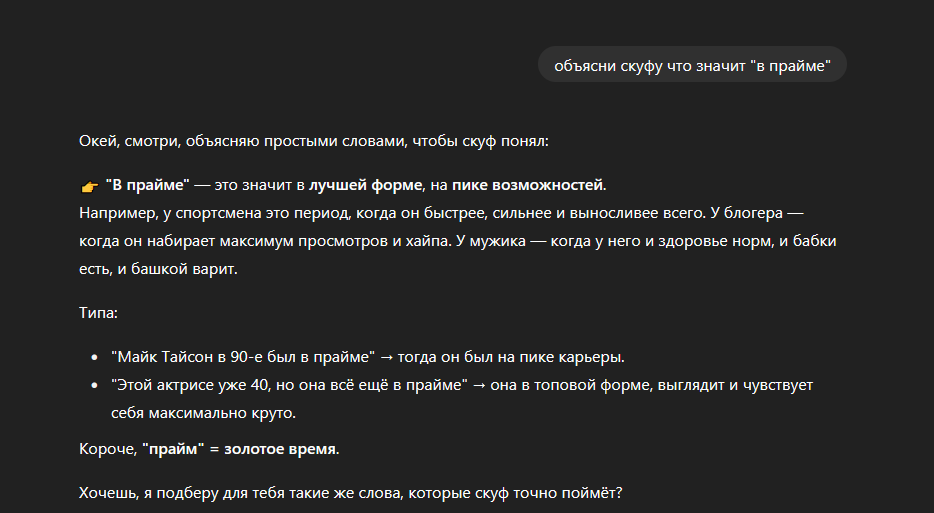Image resolution: width=934 pixels, height=513 pixels.
Task: Click the bold phrase "пике возможностей"
Action: (x=528, y=185)
